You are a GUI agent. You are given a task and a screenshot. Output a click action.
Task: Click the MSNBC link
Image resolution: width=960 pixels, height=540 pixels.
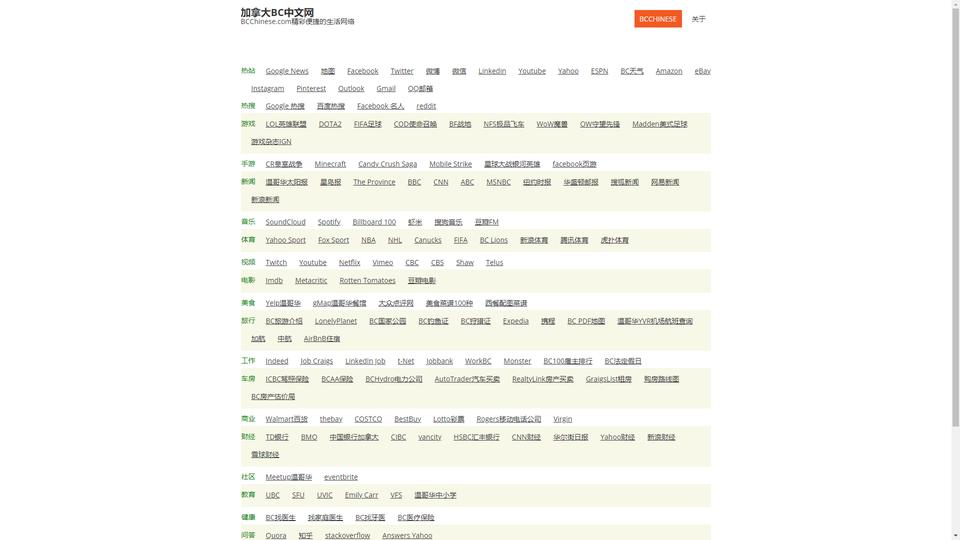498,182
